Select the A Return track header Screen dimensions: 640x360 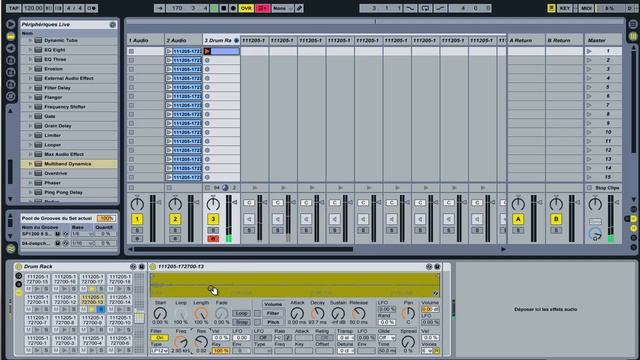pos(526,40)
